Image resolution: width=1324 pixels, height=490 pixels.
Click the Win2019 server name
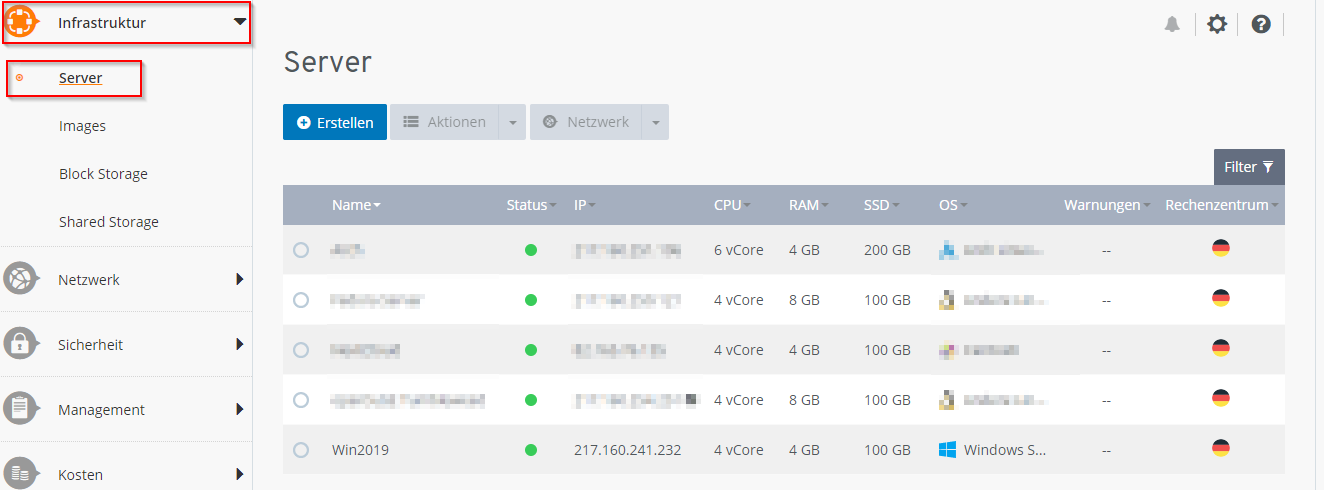click(360, 450)
